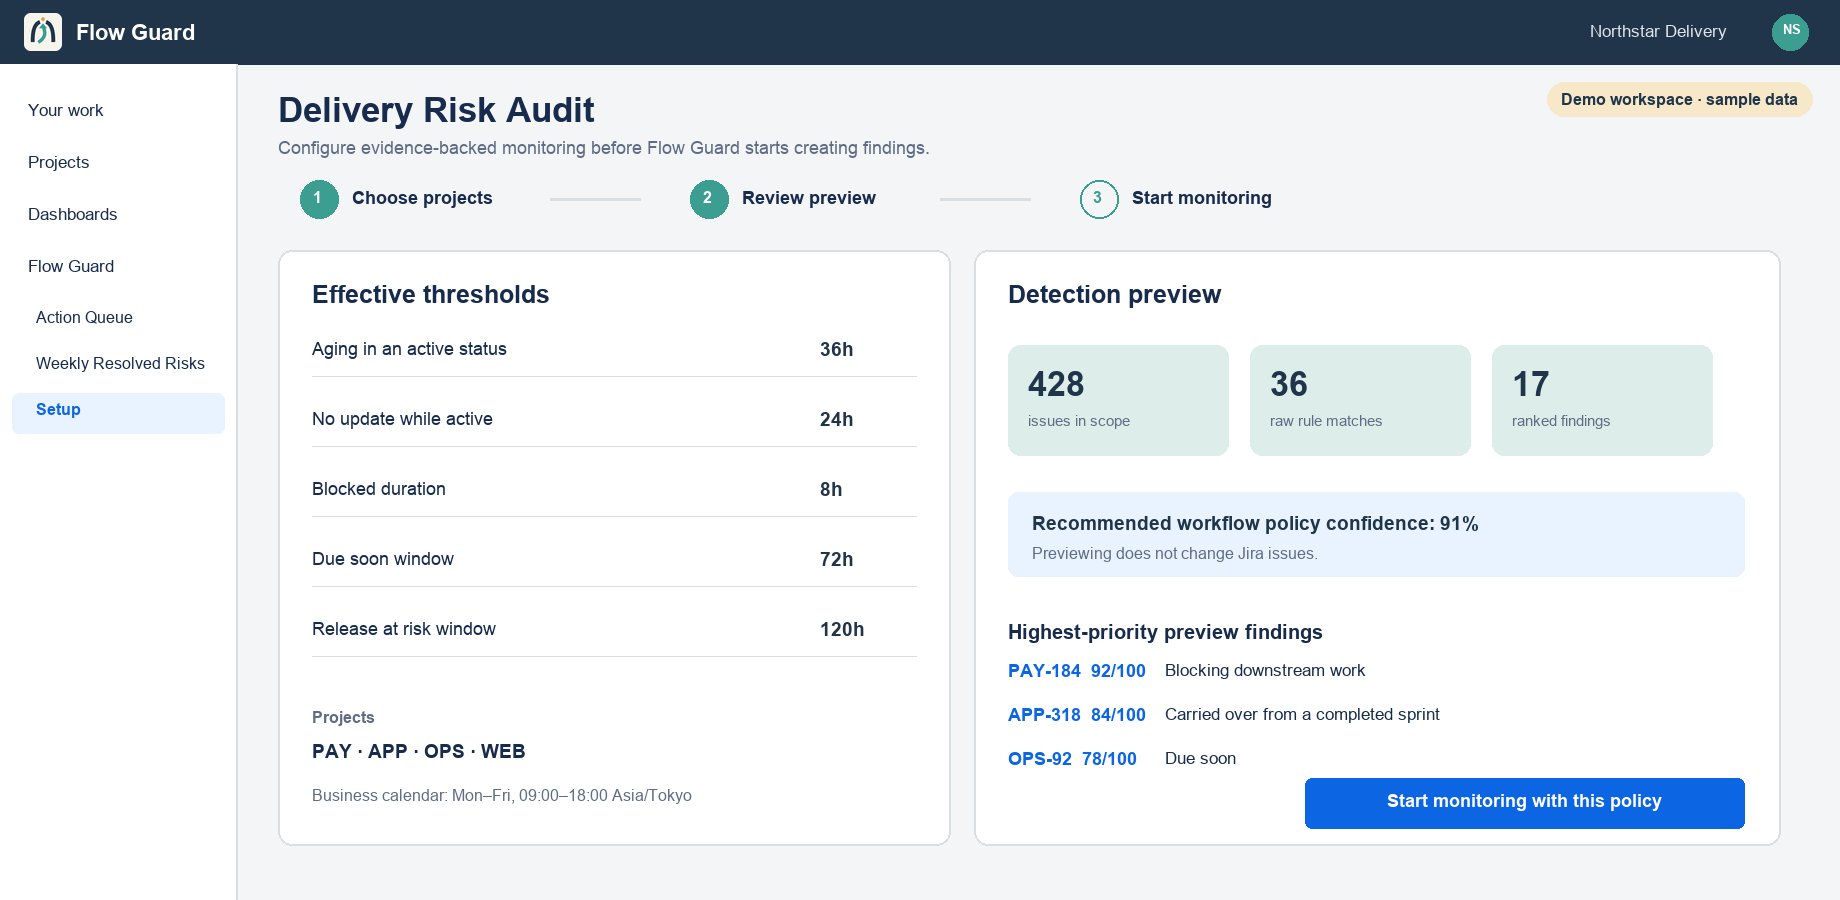
Task: Click the Effective thresholds heading
Action: (431, 294)
